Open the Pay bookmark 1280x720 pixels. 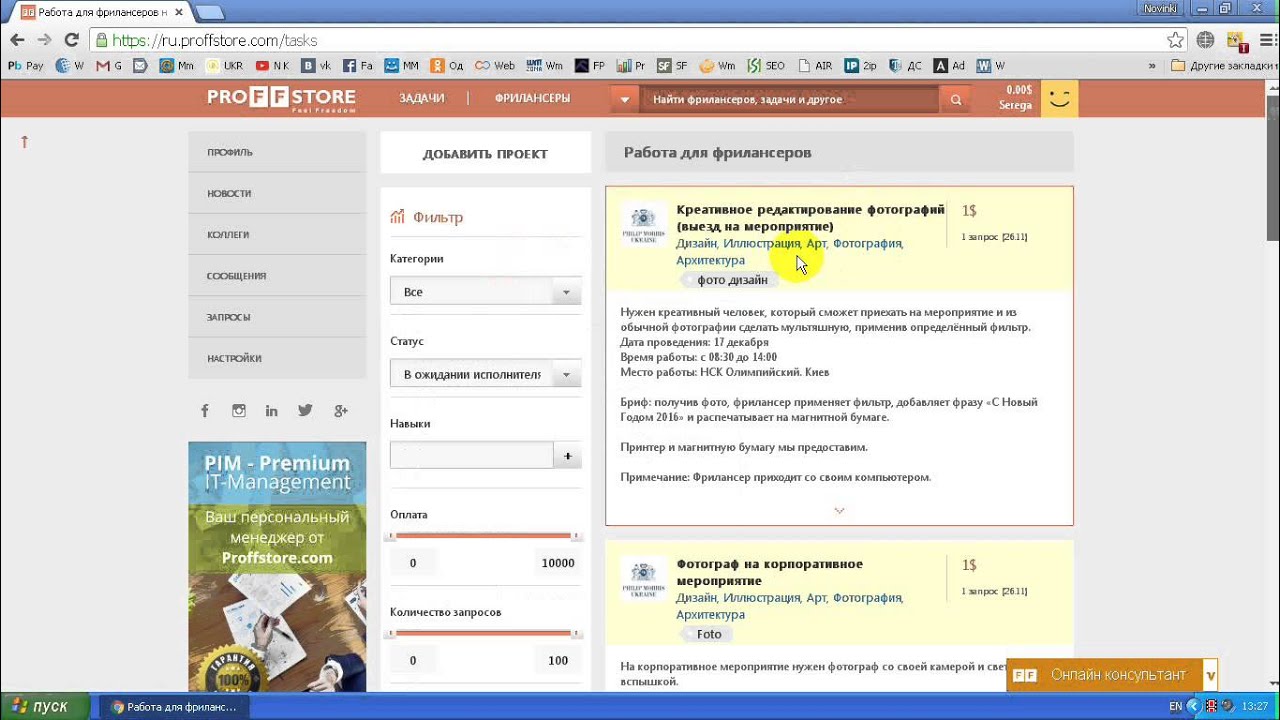[26, 66]
